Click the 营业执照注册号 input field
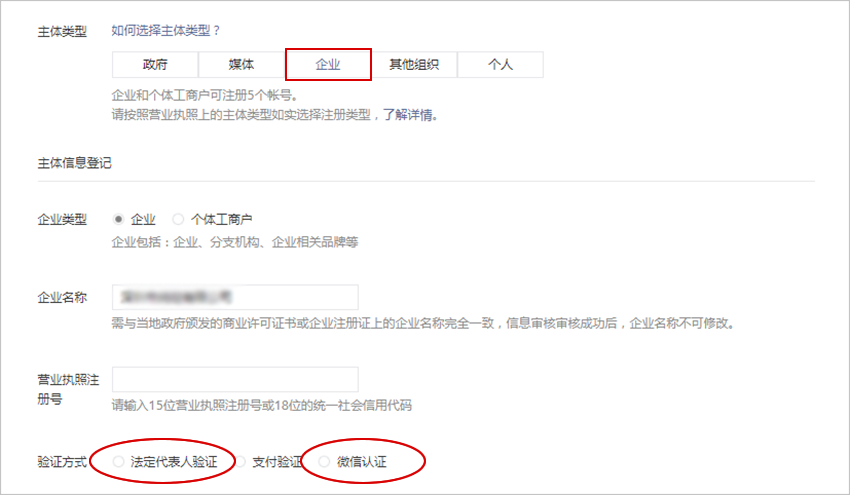Image resolution: width=850 pixels, height=495 pixels. pyautogui.click(x=235, y=380)
